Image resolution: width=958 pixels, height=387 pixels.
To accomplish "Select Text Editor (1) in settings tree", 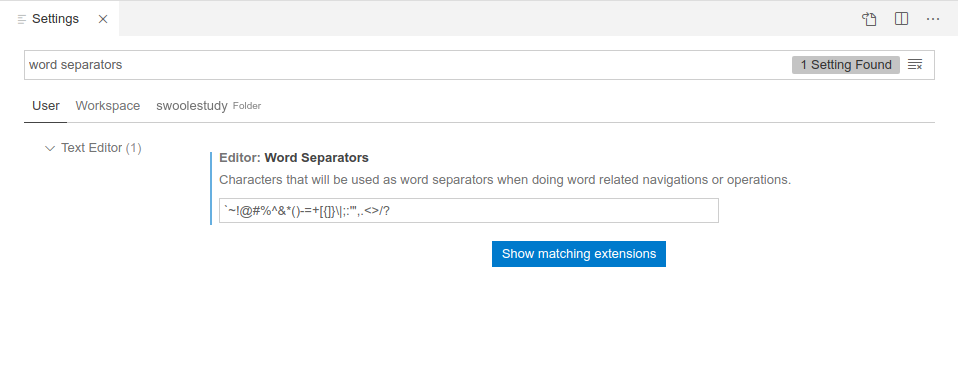I will coord(101,148).
